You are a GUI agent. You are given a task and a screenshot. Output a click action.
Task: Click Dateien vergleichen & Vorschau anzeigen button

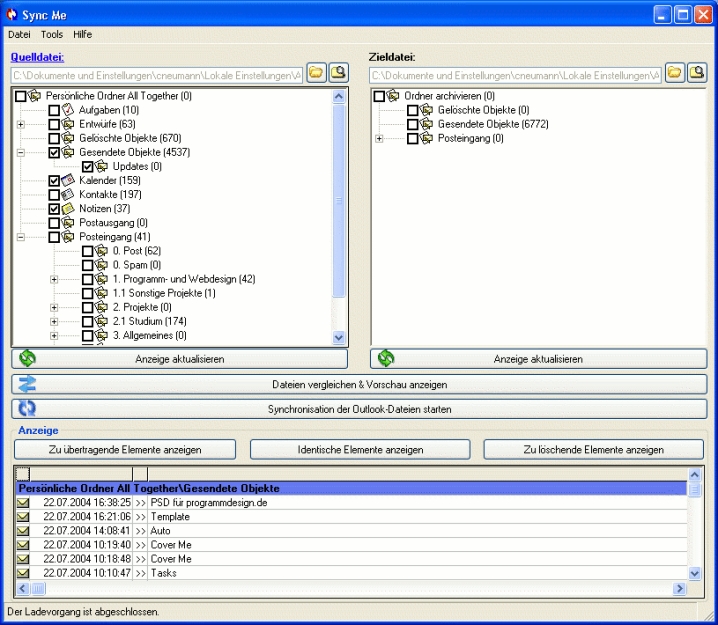[359, 384]
